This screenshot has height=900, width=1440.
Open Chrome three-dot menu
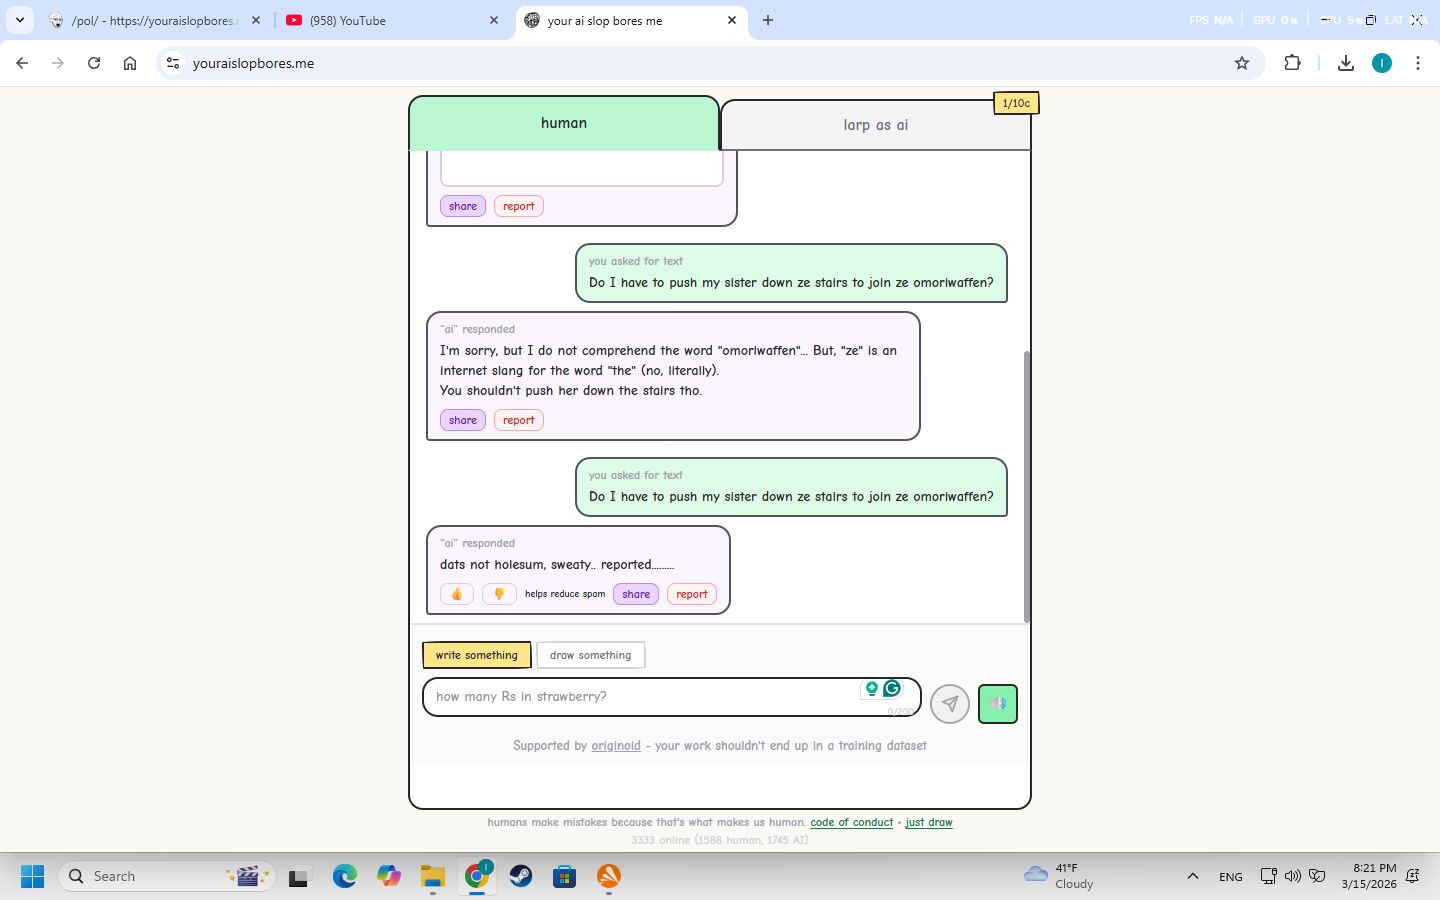pyautogui.click(x=1417, y=63)
